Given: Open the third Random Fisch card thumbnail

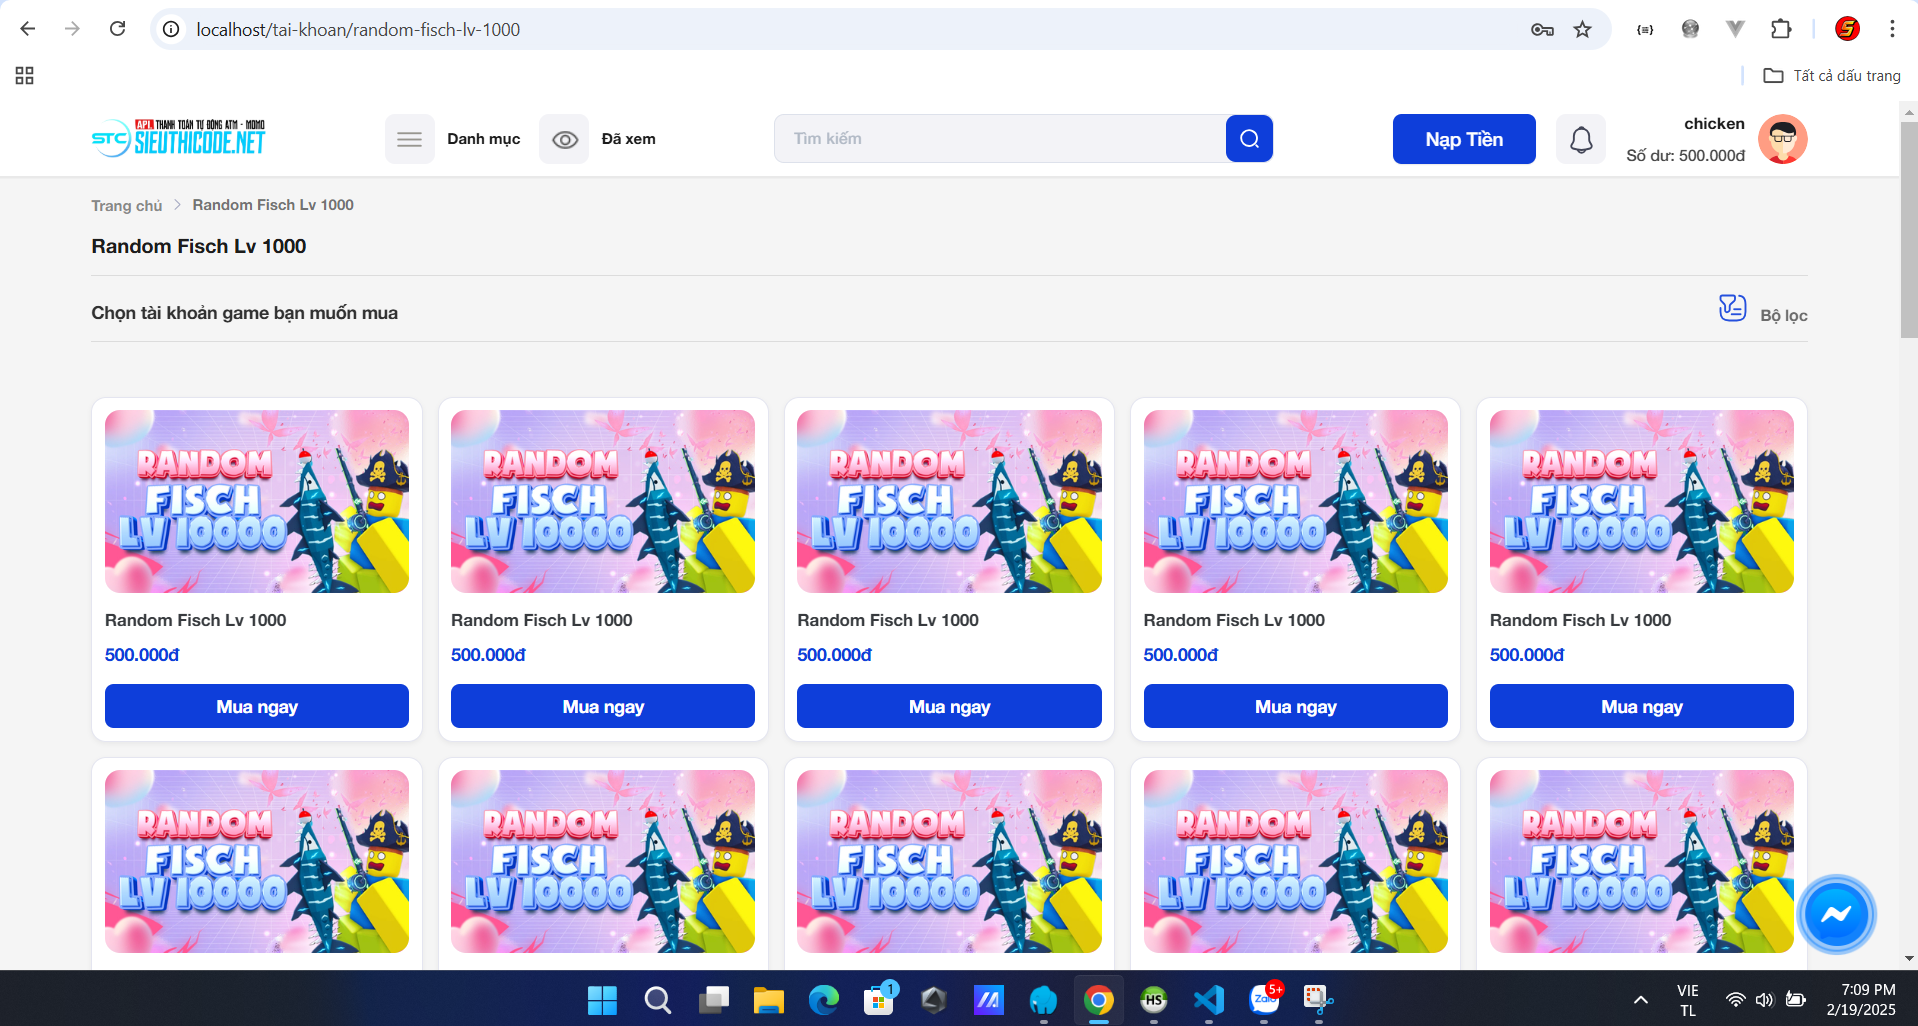Looking at the screenshot, I should pos(949,501).
